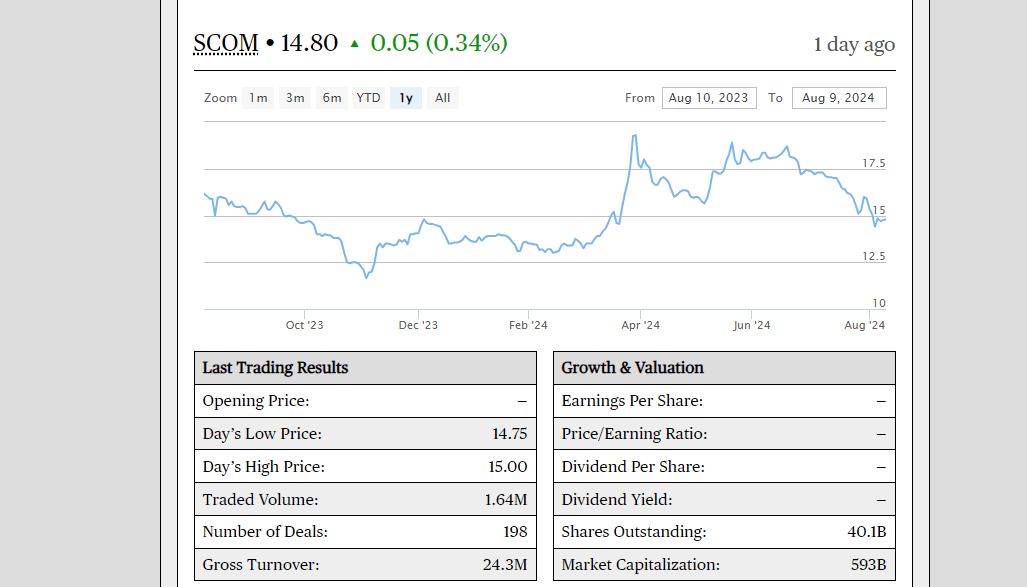This screenshot has width=1027, height=587.
Task: Select the All zoom range
Action: pos(441,97)
